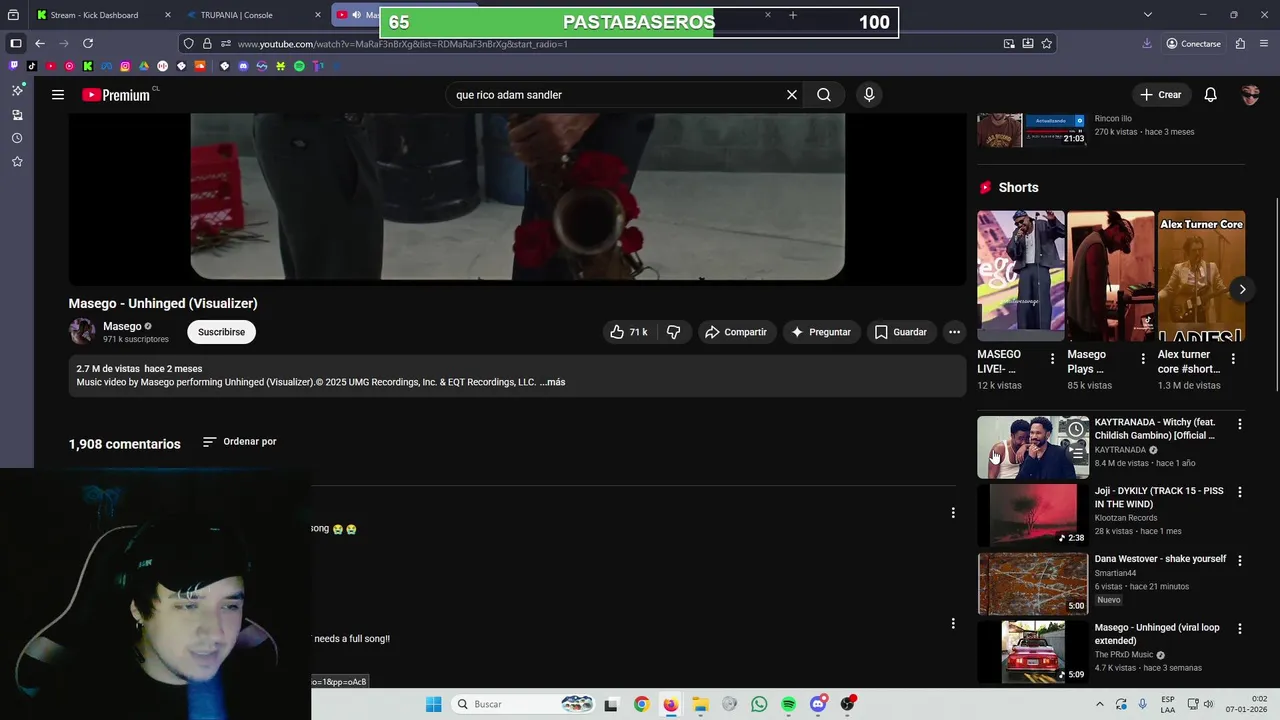Viewport: 1280px width, 720px height.
Task: Save video using Guardar button
Action: pyautogui.click(x=901, y=332)
